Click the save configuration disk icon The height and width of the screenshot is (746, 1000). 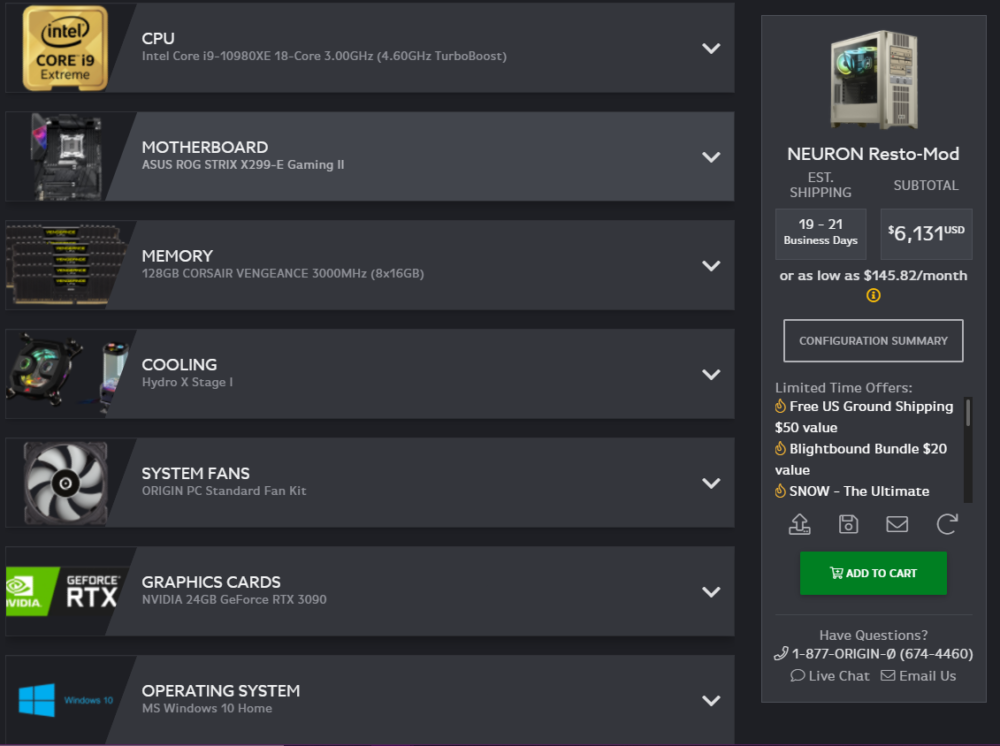point(848,524)
